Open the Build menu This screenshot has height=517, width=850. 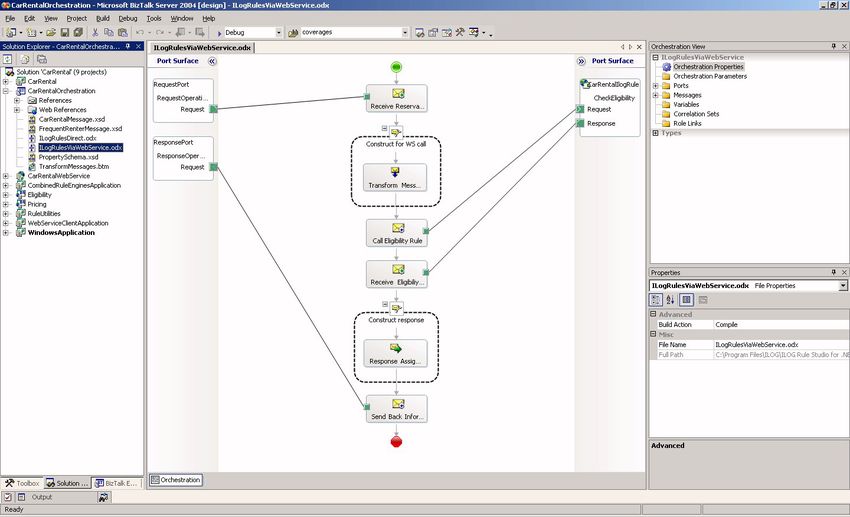(102, 18)
